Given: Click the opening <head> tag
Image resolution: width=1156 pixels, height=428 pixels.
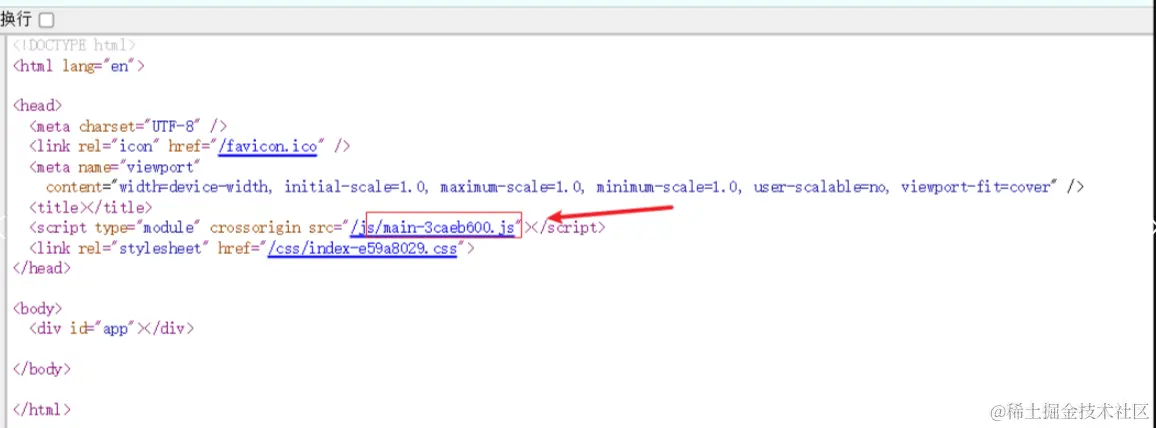Looking at the screenshot, I should point(38,106).
